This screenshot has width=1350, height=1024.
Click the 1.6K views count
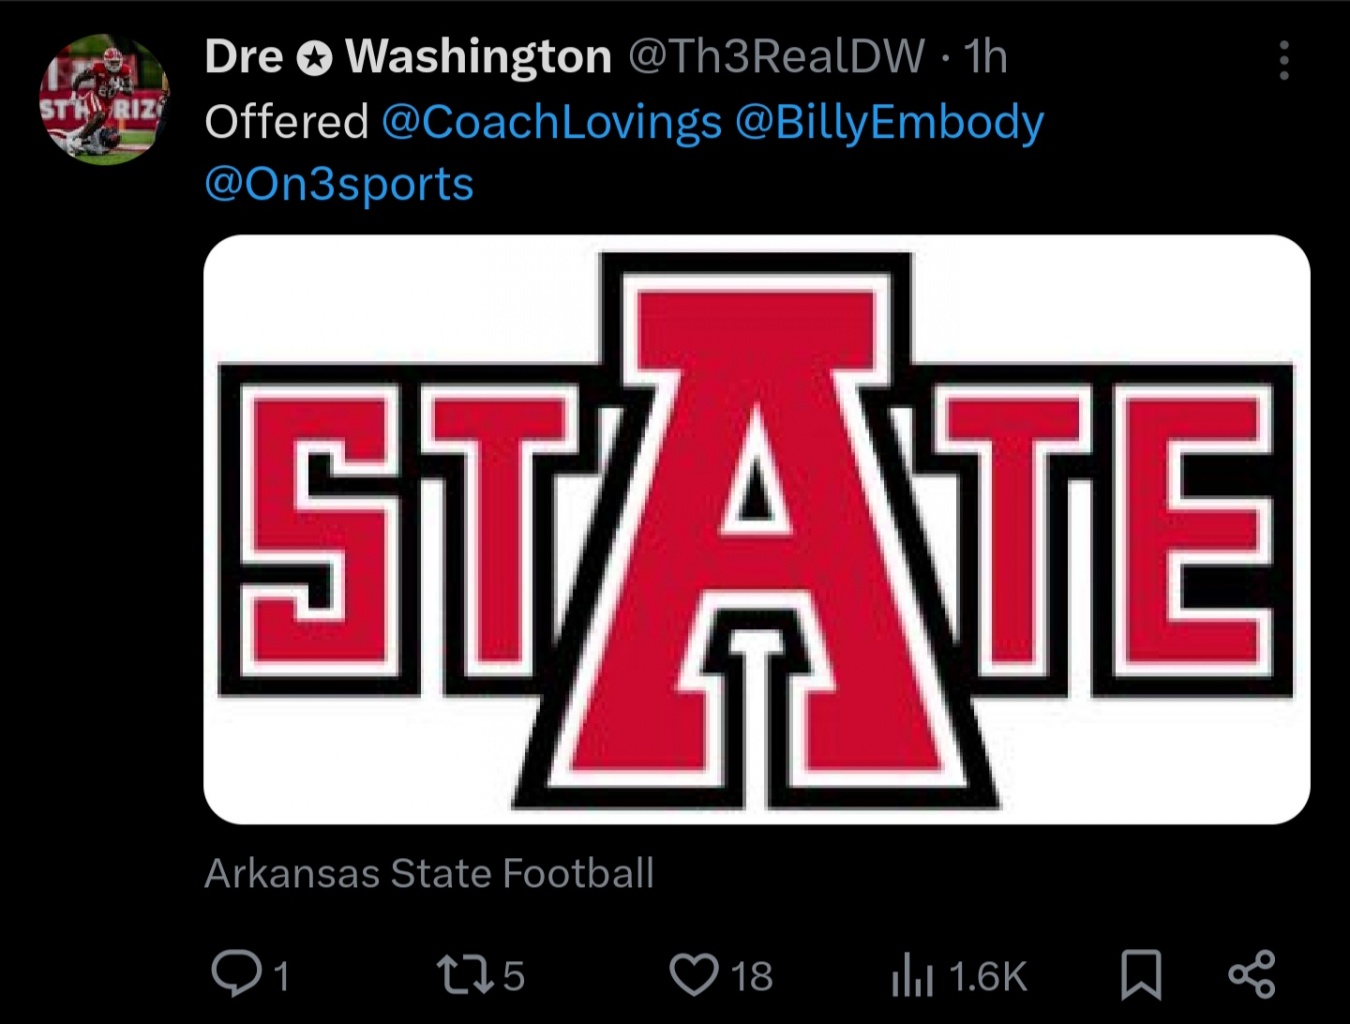[987, 977]
